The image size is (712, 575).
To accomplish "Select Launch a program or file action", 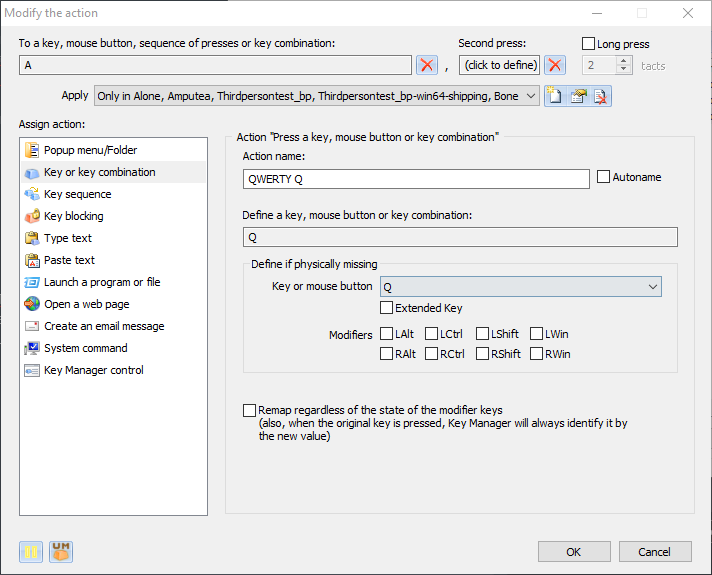I will 102,282.
